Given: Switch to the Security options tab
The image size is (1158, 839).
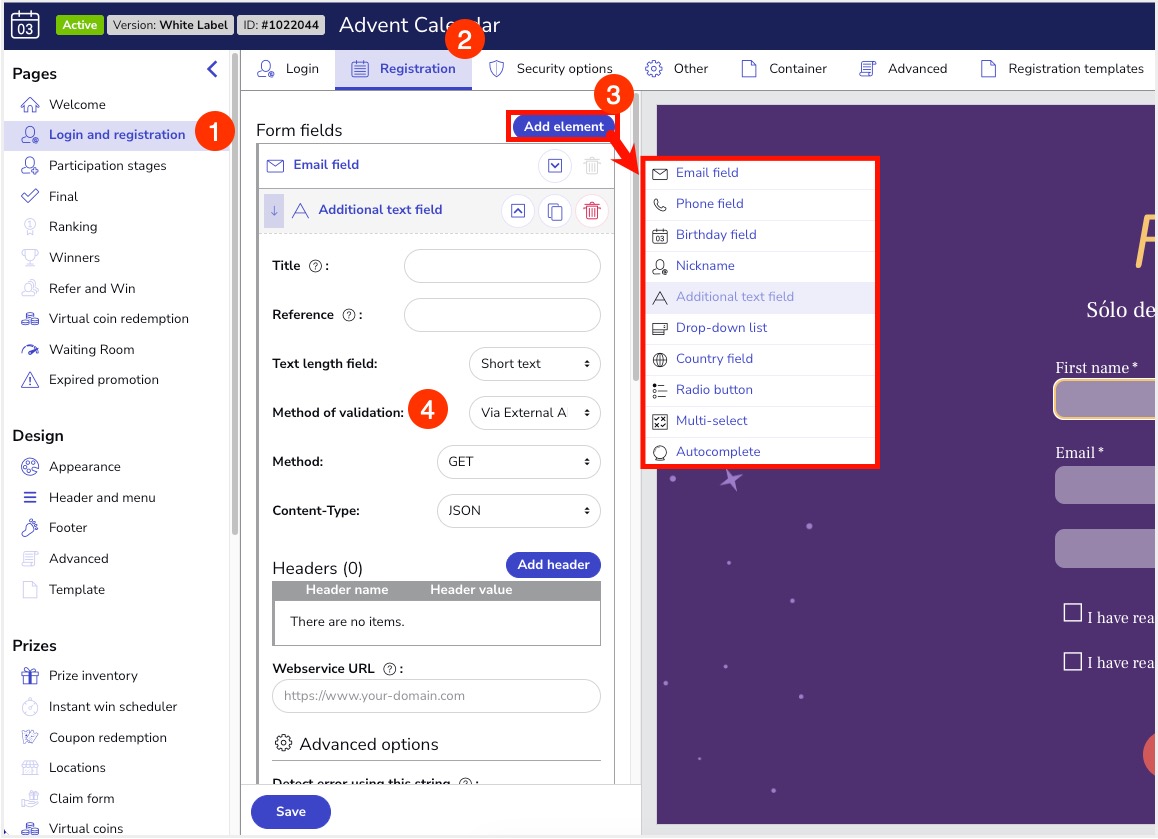Looking at the screenshot, I should [x=551, y=69].
